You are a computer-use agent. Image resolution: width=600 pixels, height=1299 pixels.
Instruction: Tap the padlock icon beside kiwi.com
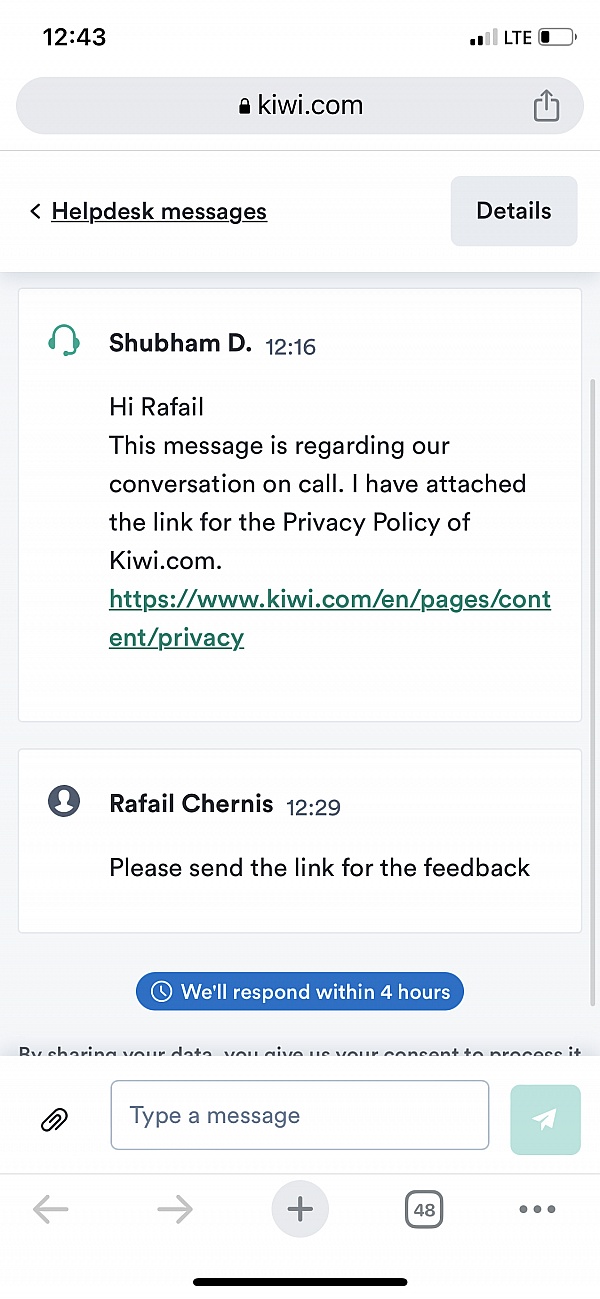[x=244, y=107]
